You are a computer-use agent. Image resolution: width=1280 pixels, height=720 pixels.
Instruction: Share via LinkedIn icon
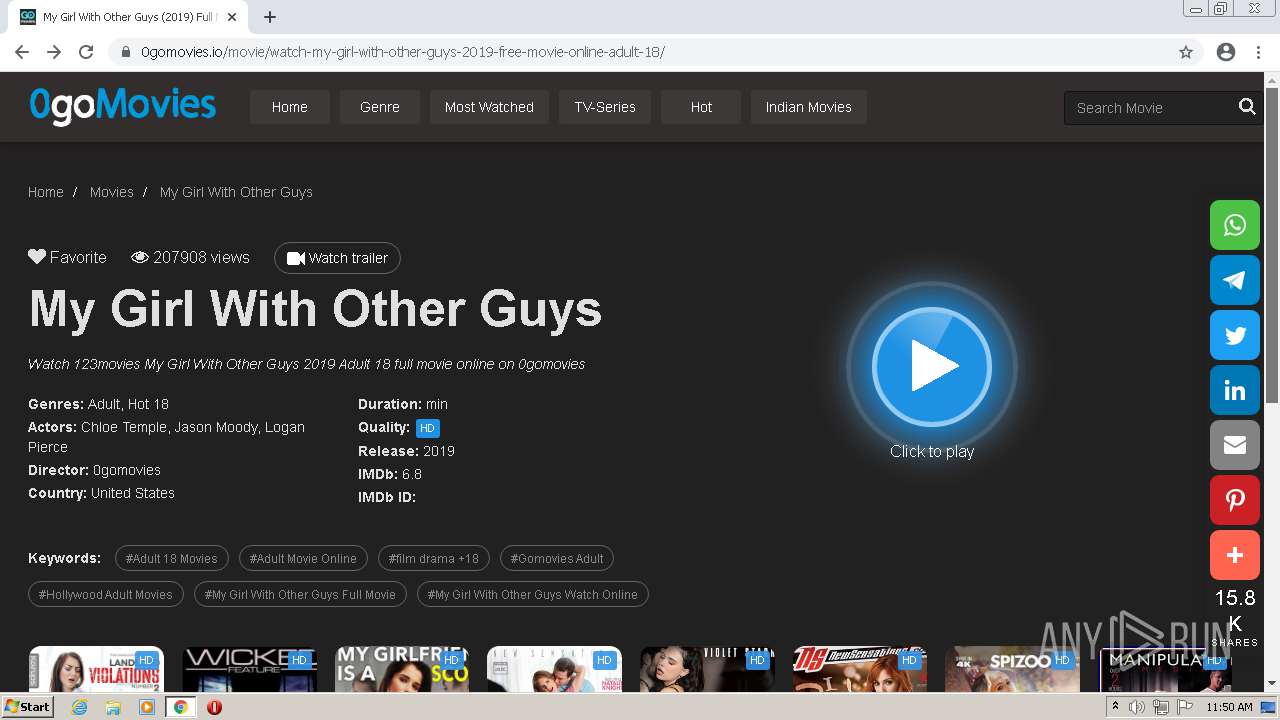click(1235, 390)
